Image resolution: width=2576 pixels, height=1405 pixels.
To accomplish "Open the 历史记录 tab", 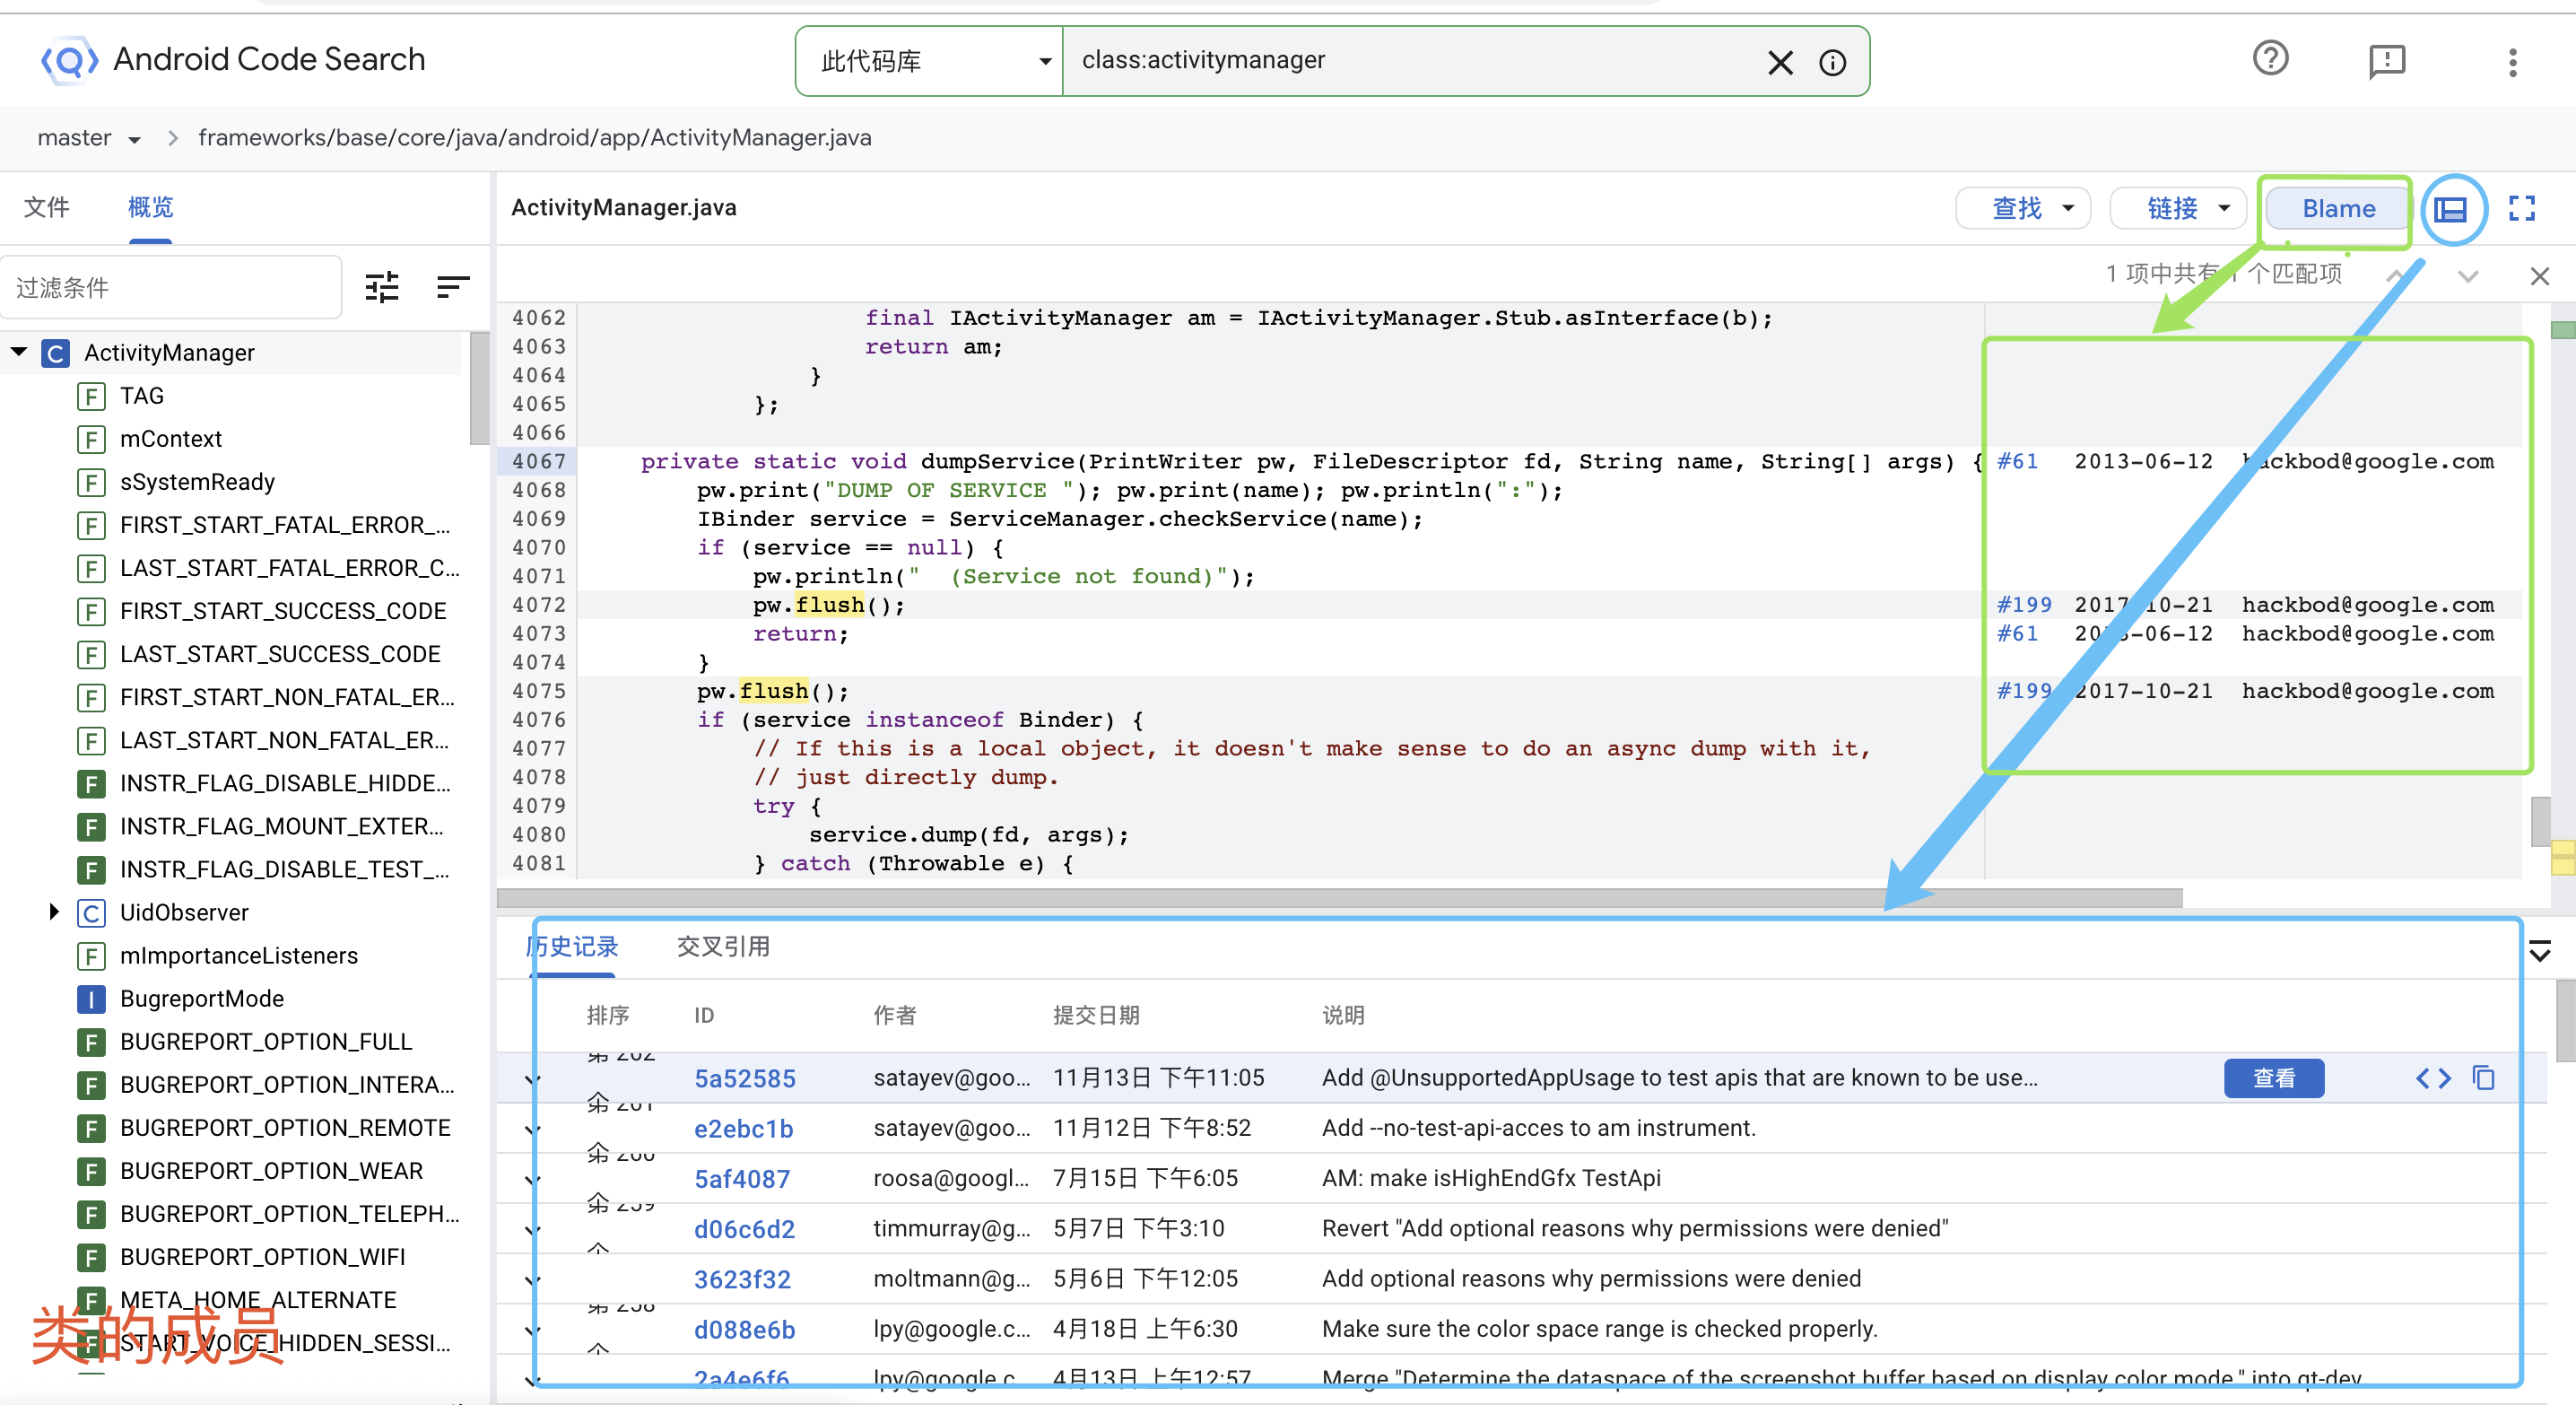I will [x=572, y=947].
